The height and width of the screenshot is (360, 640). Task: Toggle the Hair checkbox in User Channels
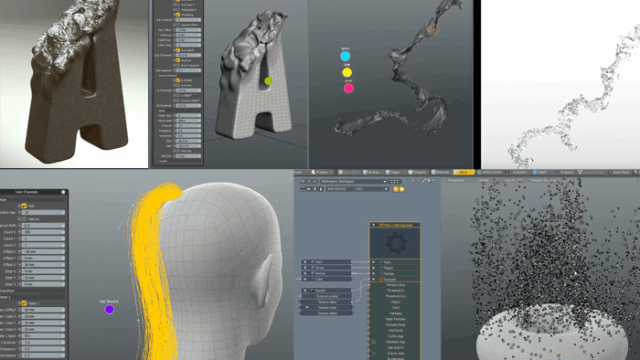24,206
